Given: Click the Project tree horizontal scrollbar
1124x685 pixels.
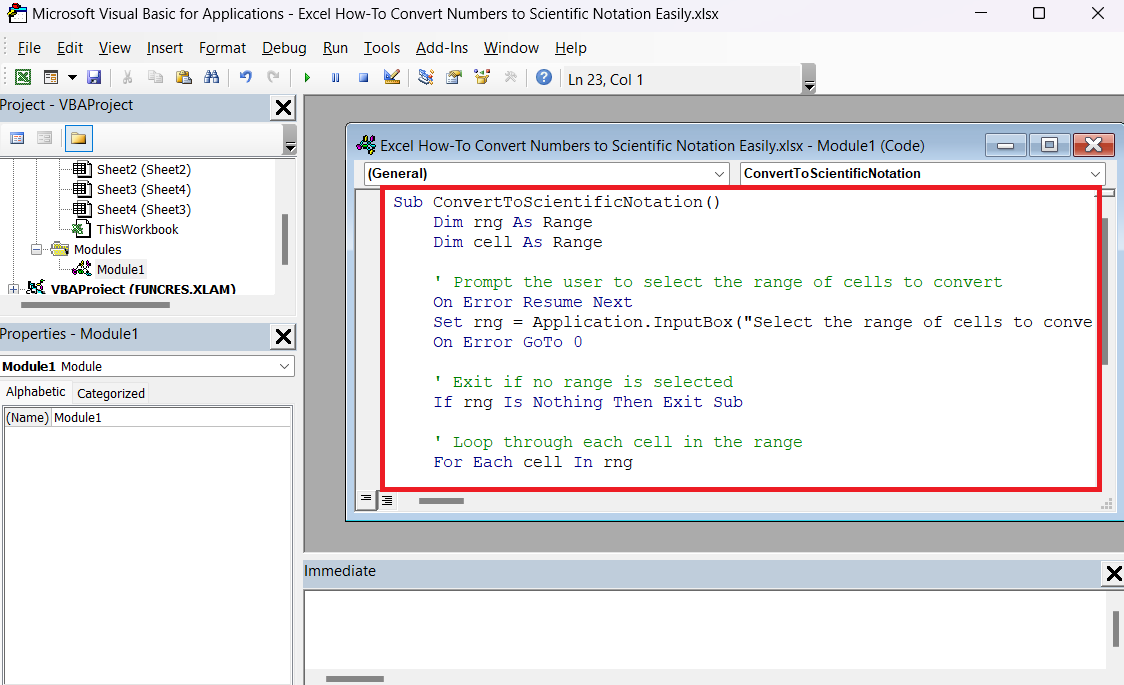Looking at the screenshot, I should 95,305.
